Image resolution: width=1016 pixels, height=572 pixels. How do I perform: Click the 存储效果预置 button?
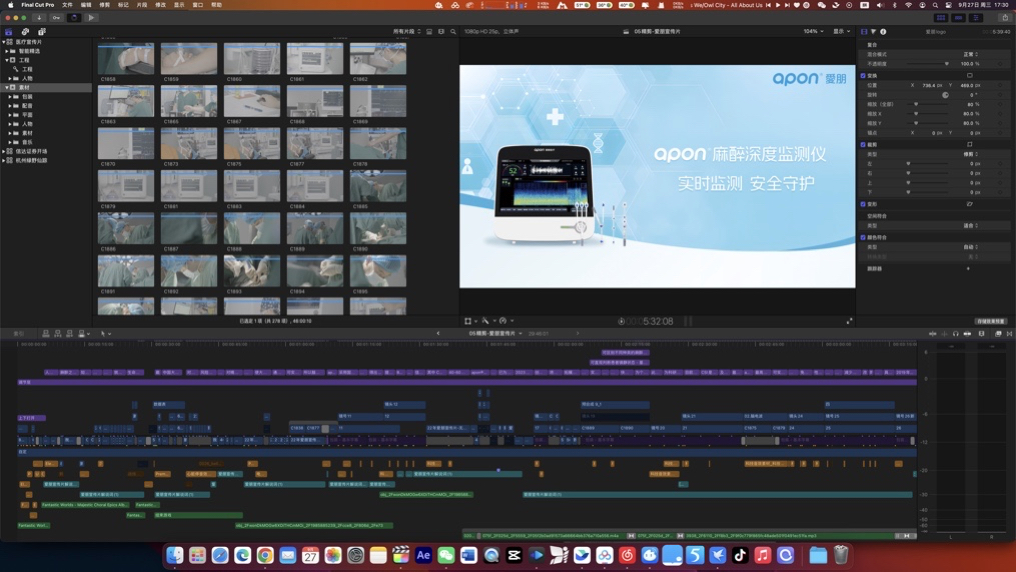point(990,321)
